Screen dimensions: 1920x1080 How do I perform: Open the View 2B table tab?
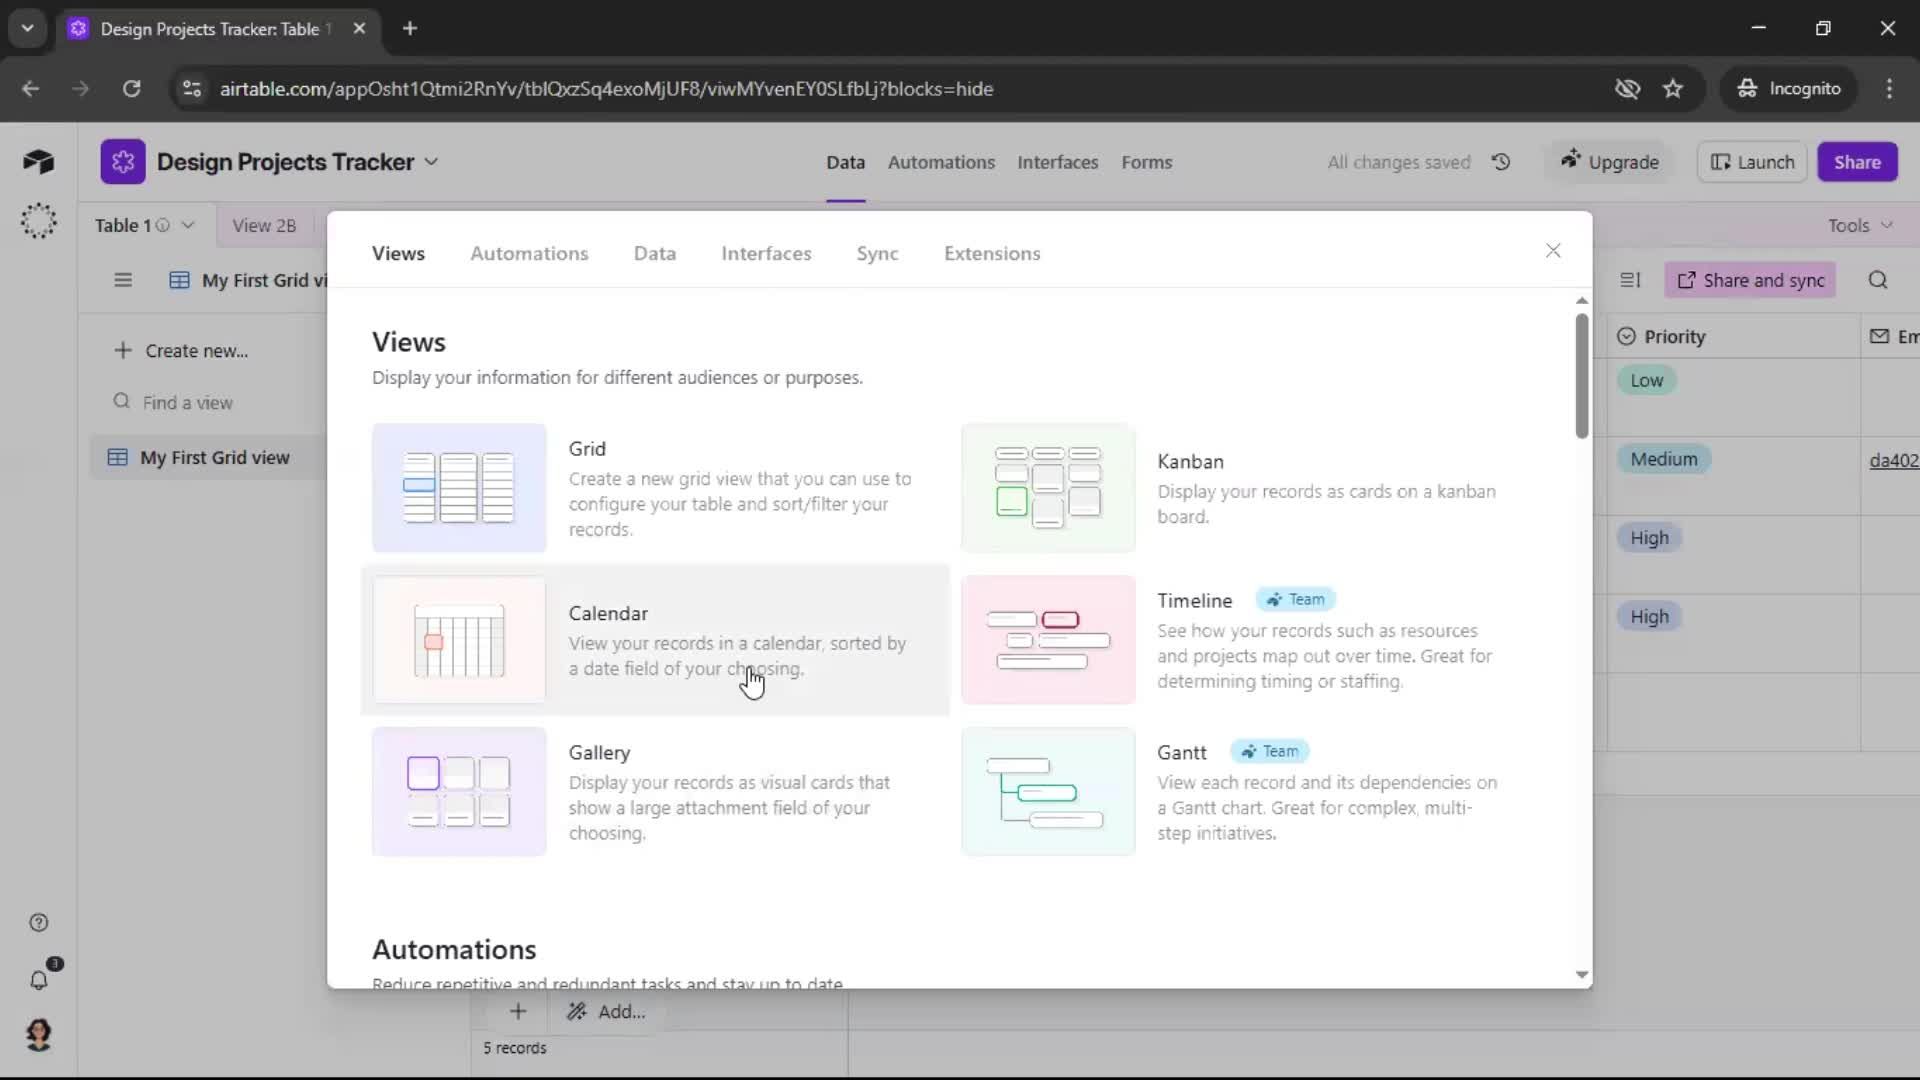coord(264,226)
